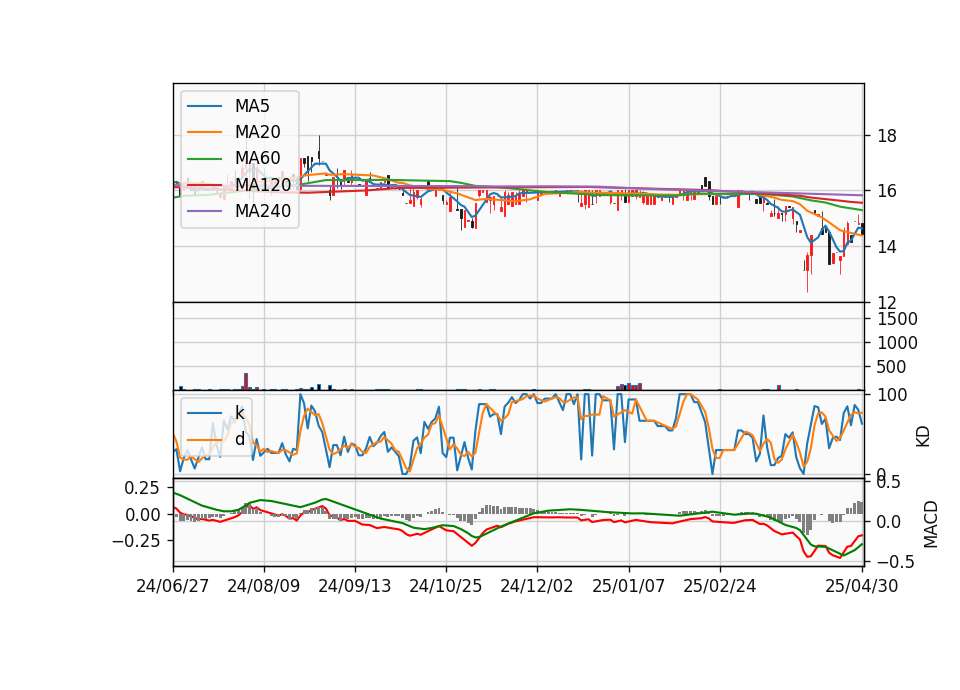Click the orange MA20 legend line sample
Image resolution: width=960 pixels, height=690 pixels.
coord(204,133)
